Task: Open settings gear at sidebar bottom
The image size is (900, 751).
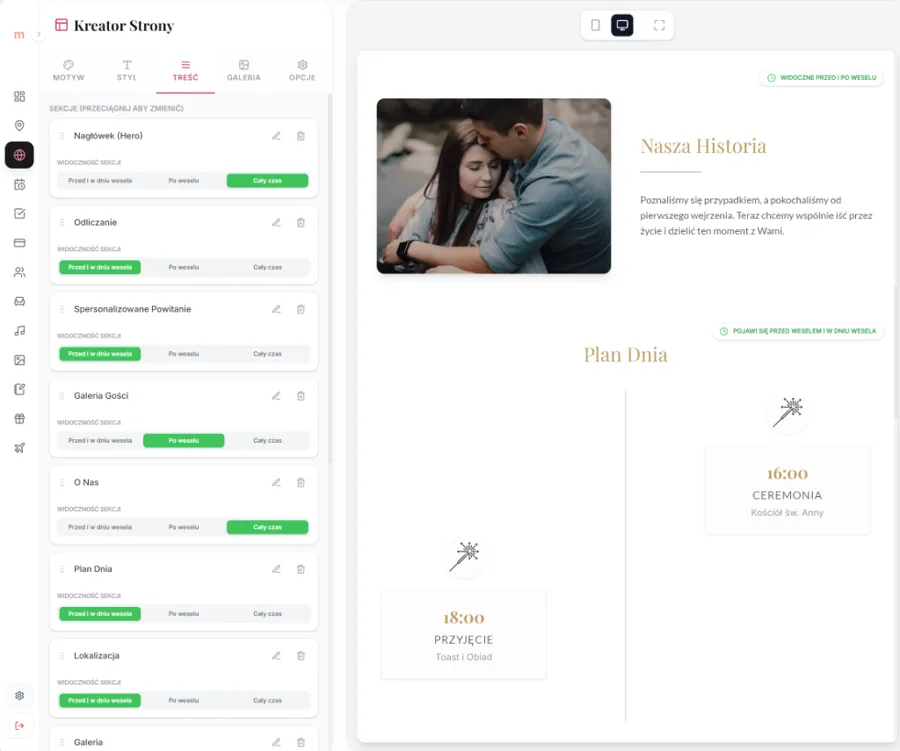Action: 18,695
